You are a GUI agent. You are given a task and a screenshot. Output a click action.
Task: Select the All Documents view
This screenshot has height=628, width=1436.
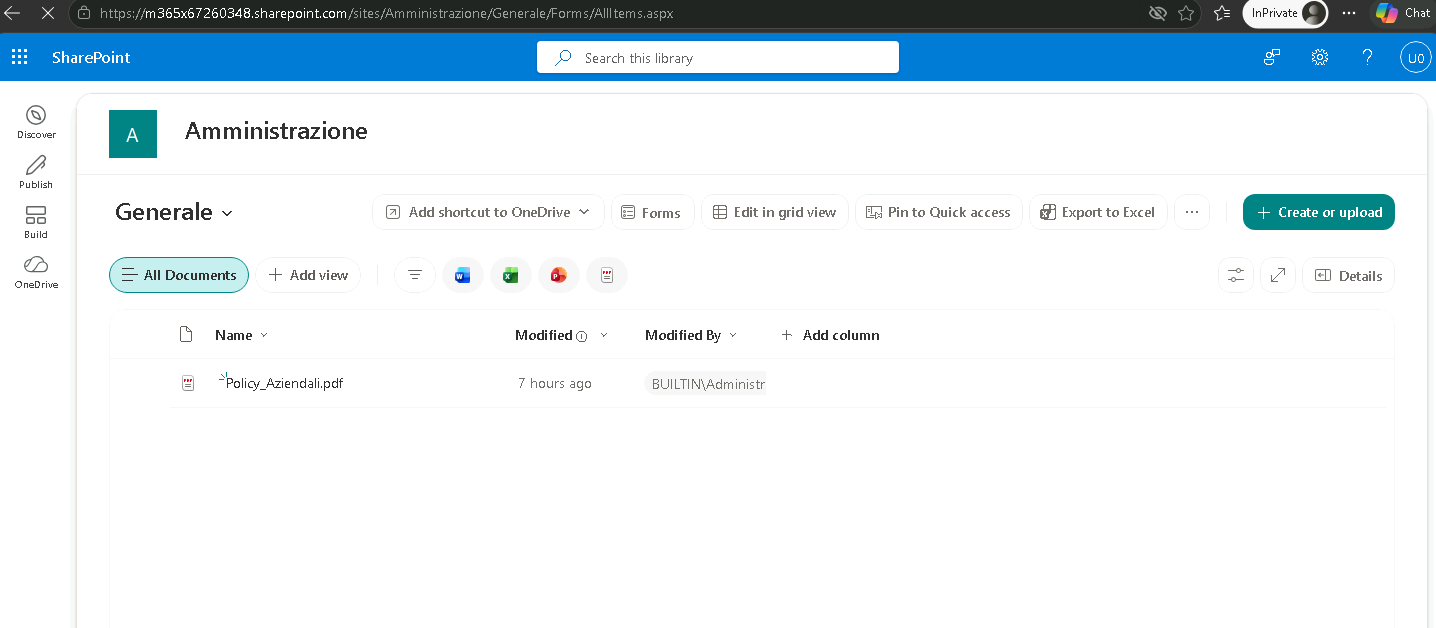pyautogui.click(x=179, y=275)
